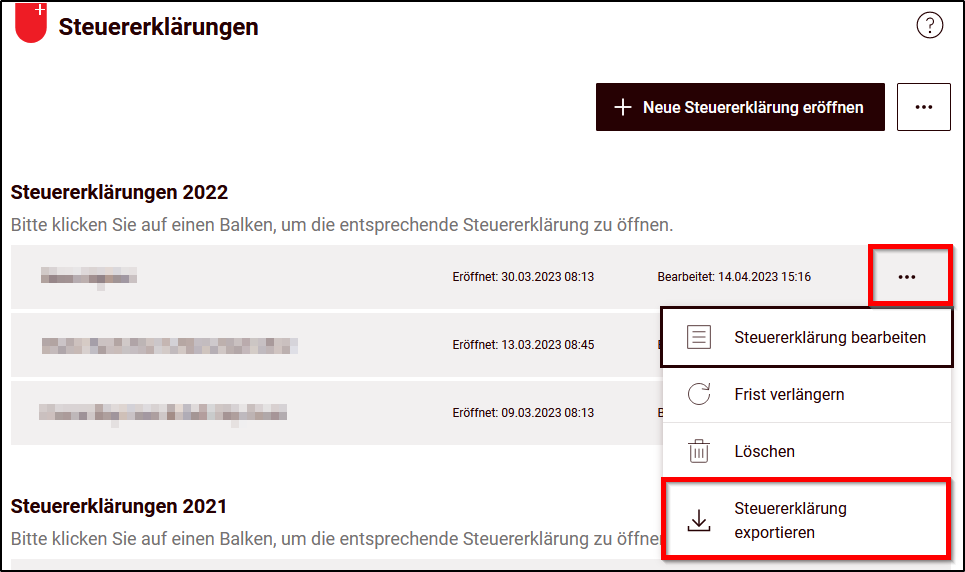
Task: Click the download arrow icon for exportieren
Action: [x=699, y=520]
